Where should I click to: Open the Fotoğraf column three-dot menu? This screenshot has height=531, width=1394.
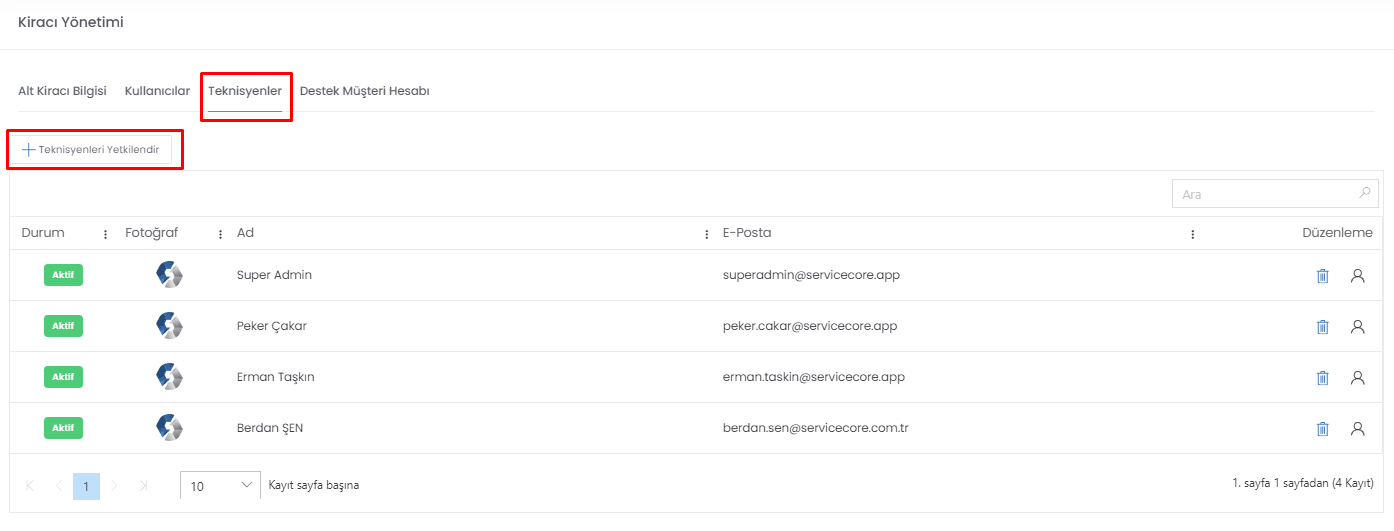220,234
